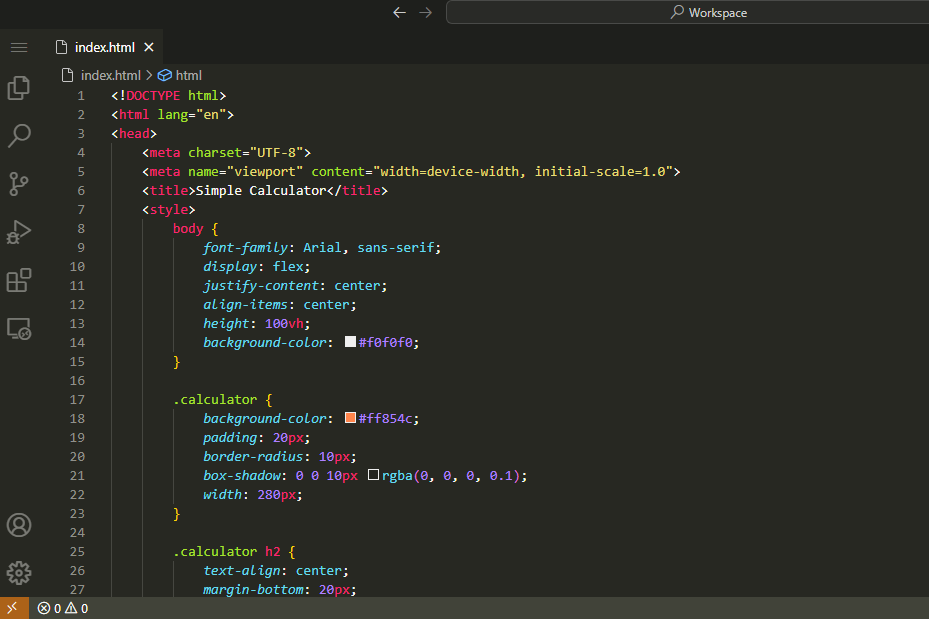The width and height of the screenshot is (929, 619).
Task: Open the #f0f0f0 color swatch picker
Action: 350,342
